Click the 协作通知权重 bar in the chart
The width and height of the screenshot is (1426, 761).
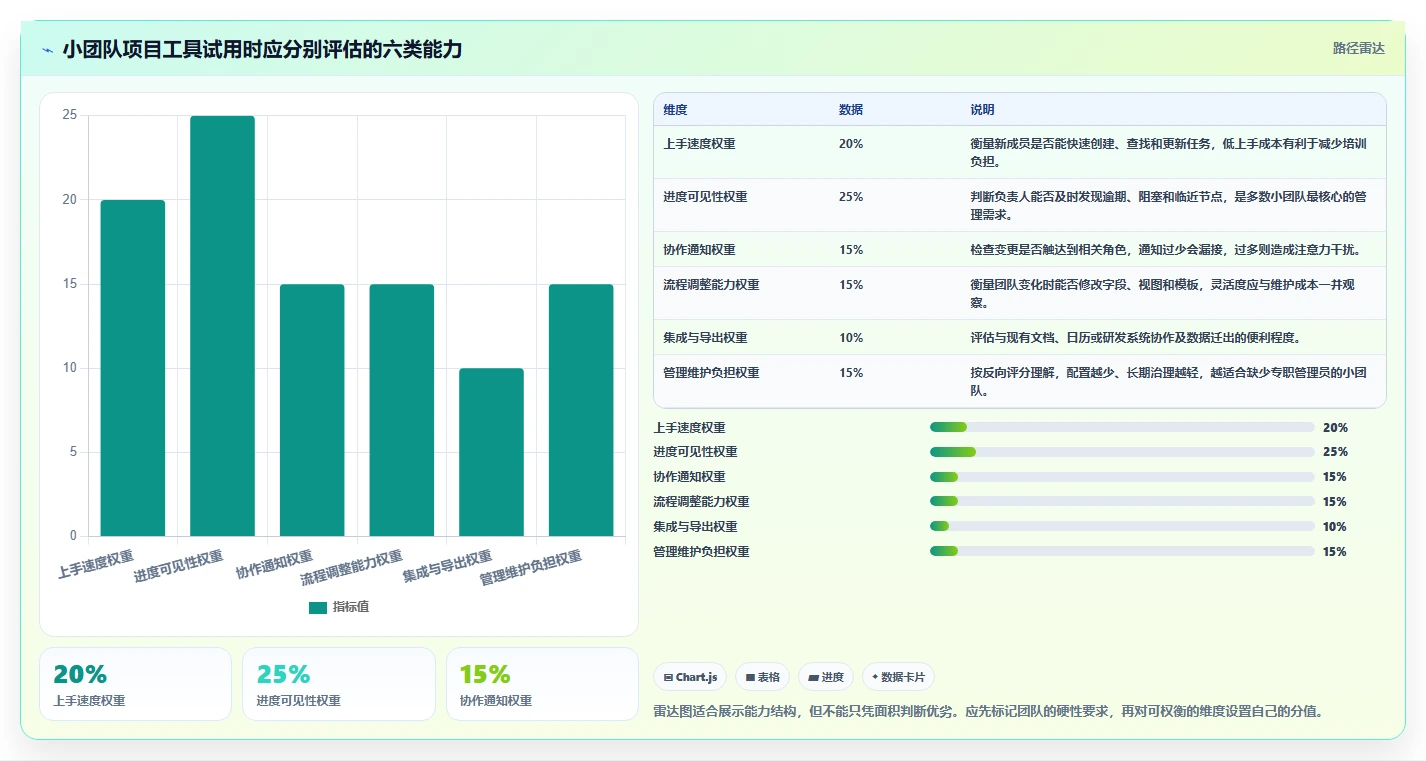[x=312, y=410]
